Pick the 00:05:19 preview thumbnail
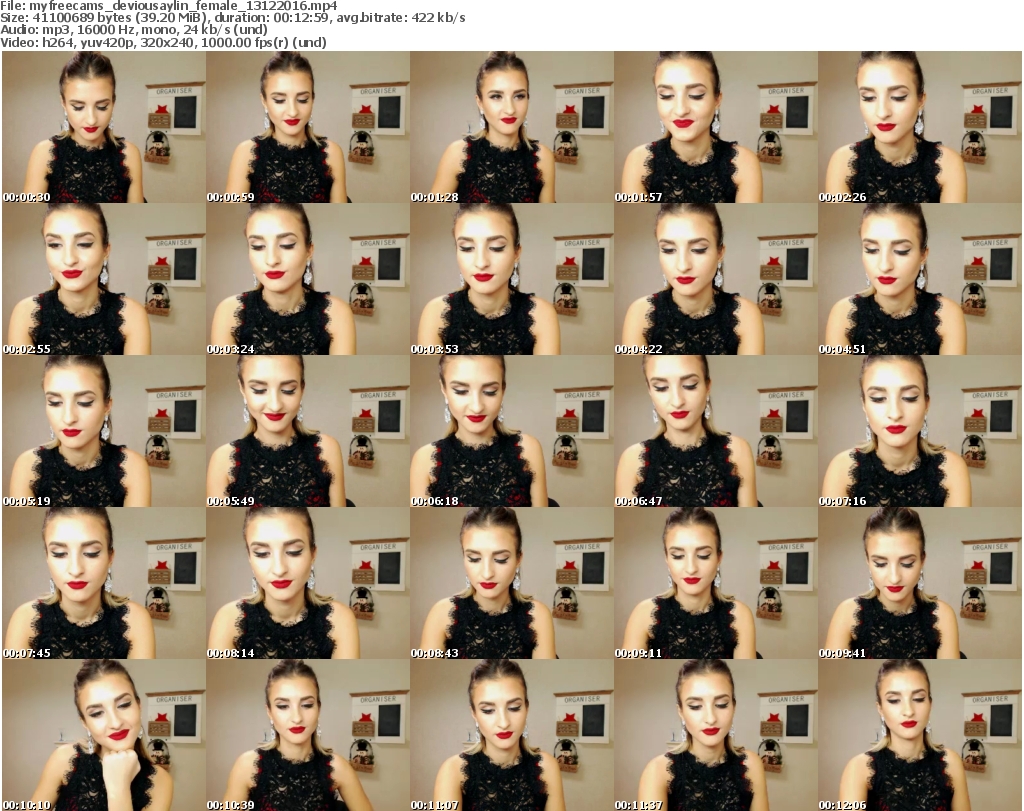1024x811 pixels. pyautogui.click(x=103, y=431)
